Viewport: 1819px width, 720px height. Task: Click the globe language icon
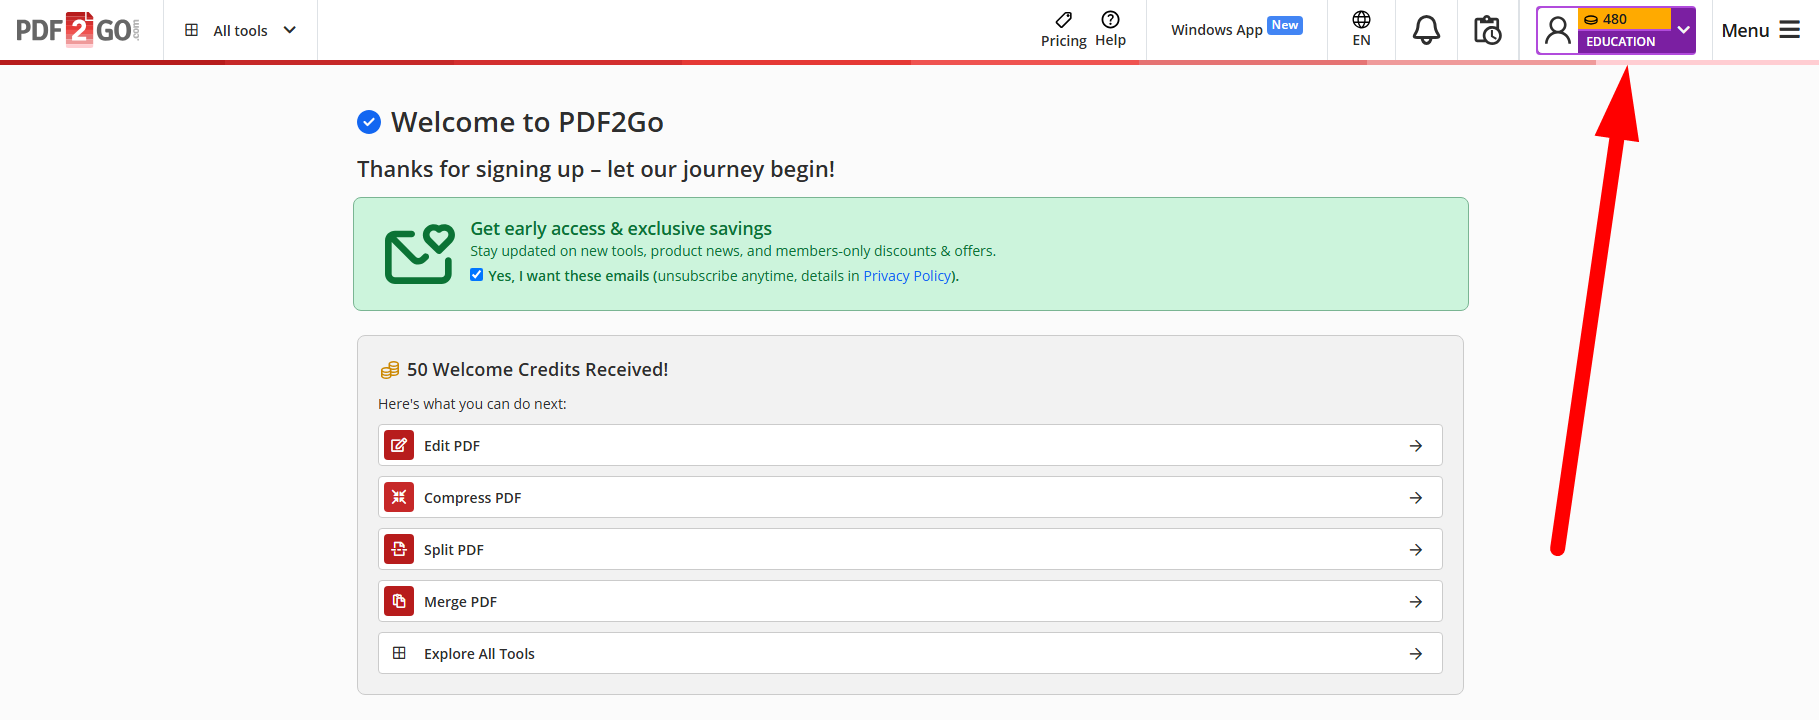(1361, 20)
